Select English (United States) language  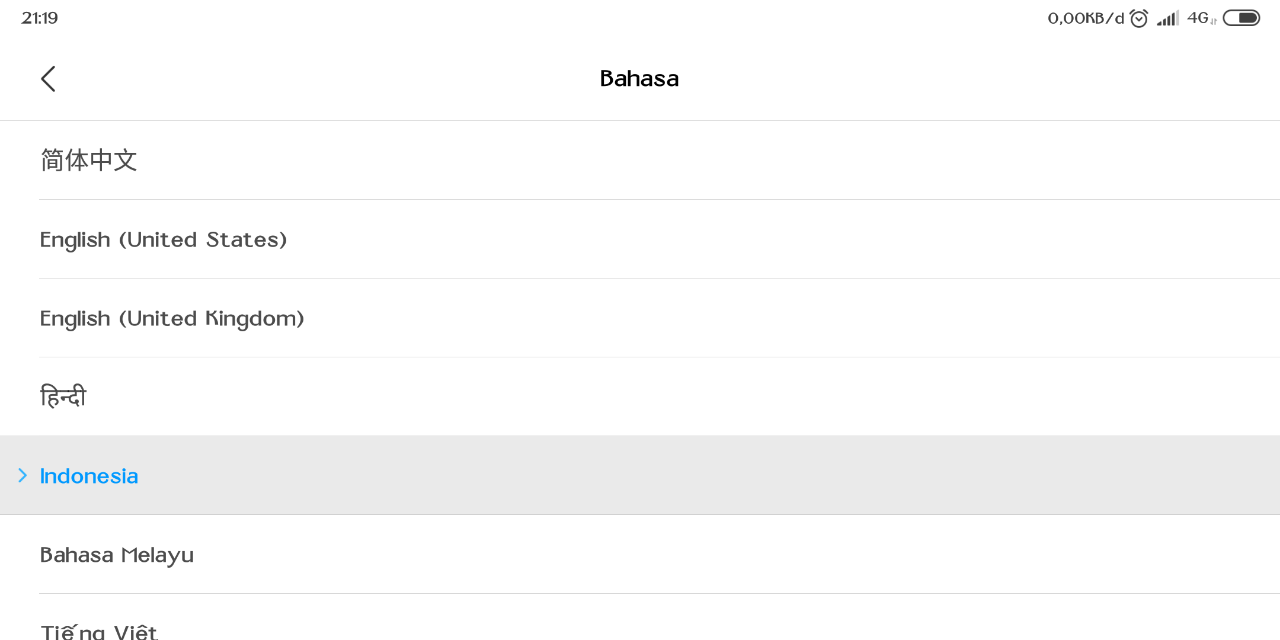pyautogui.click(x=640, y=239)
